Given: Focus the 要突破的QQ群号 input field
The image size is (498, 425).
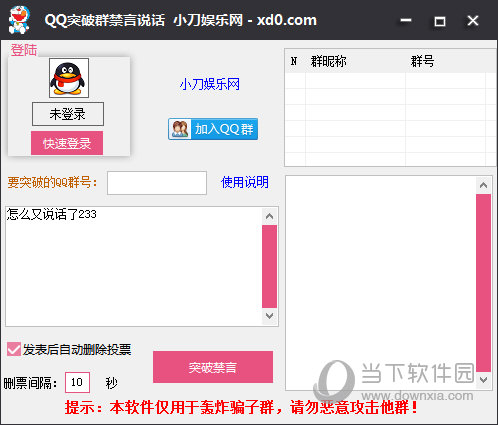Looking at the screenshot, I should point(157,183).
